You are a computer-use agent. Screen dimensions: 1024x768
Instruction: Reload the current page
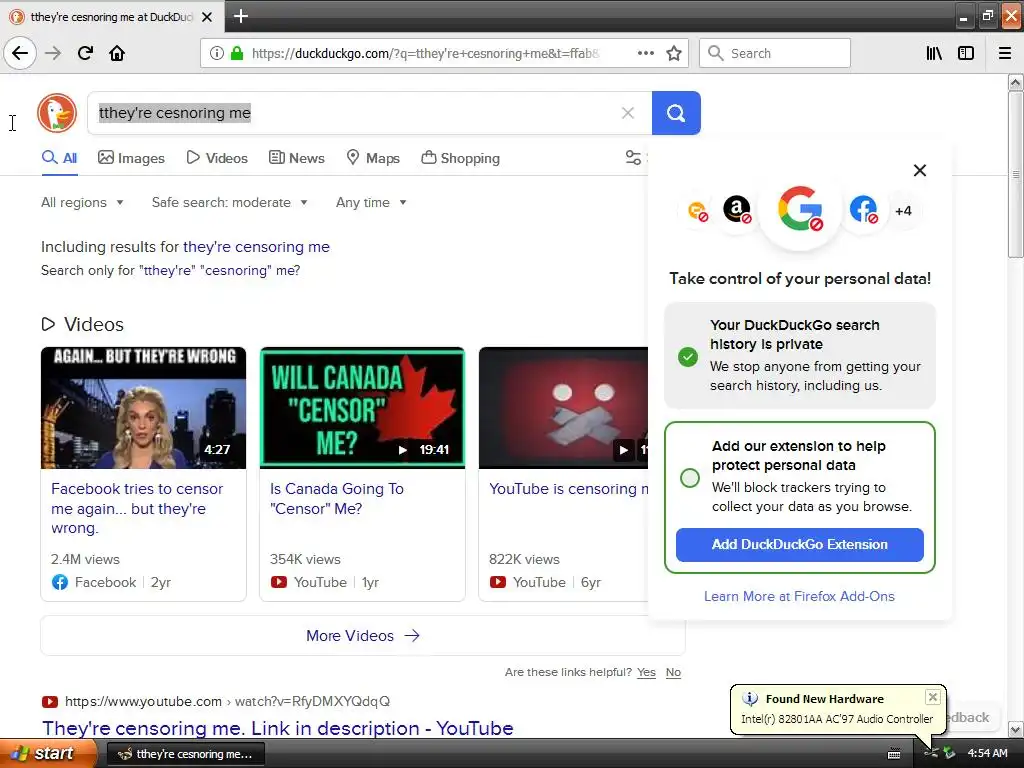point(85,53)
